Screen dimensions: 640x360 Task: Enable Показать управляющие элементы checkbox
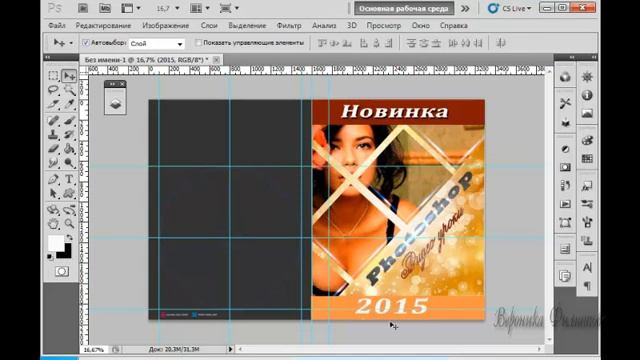click(198, 42)
